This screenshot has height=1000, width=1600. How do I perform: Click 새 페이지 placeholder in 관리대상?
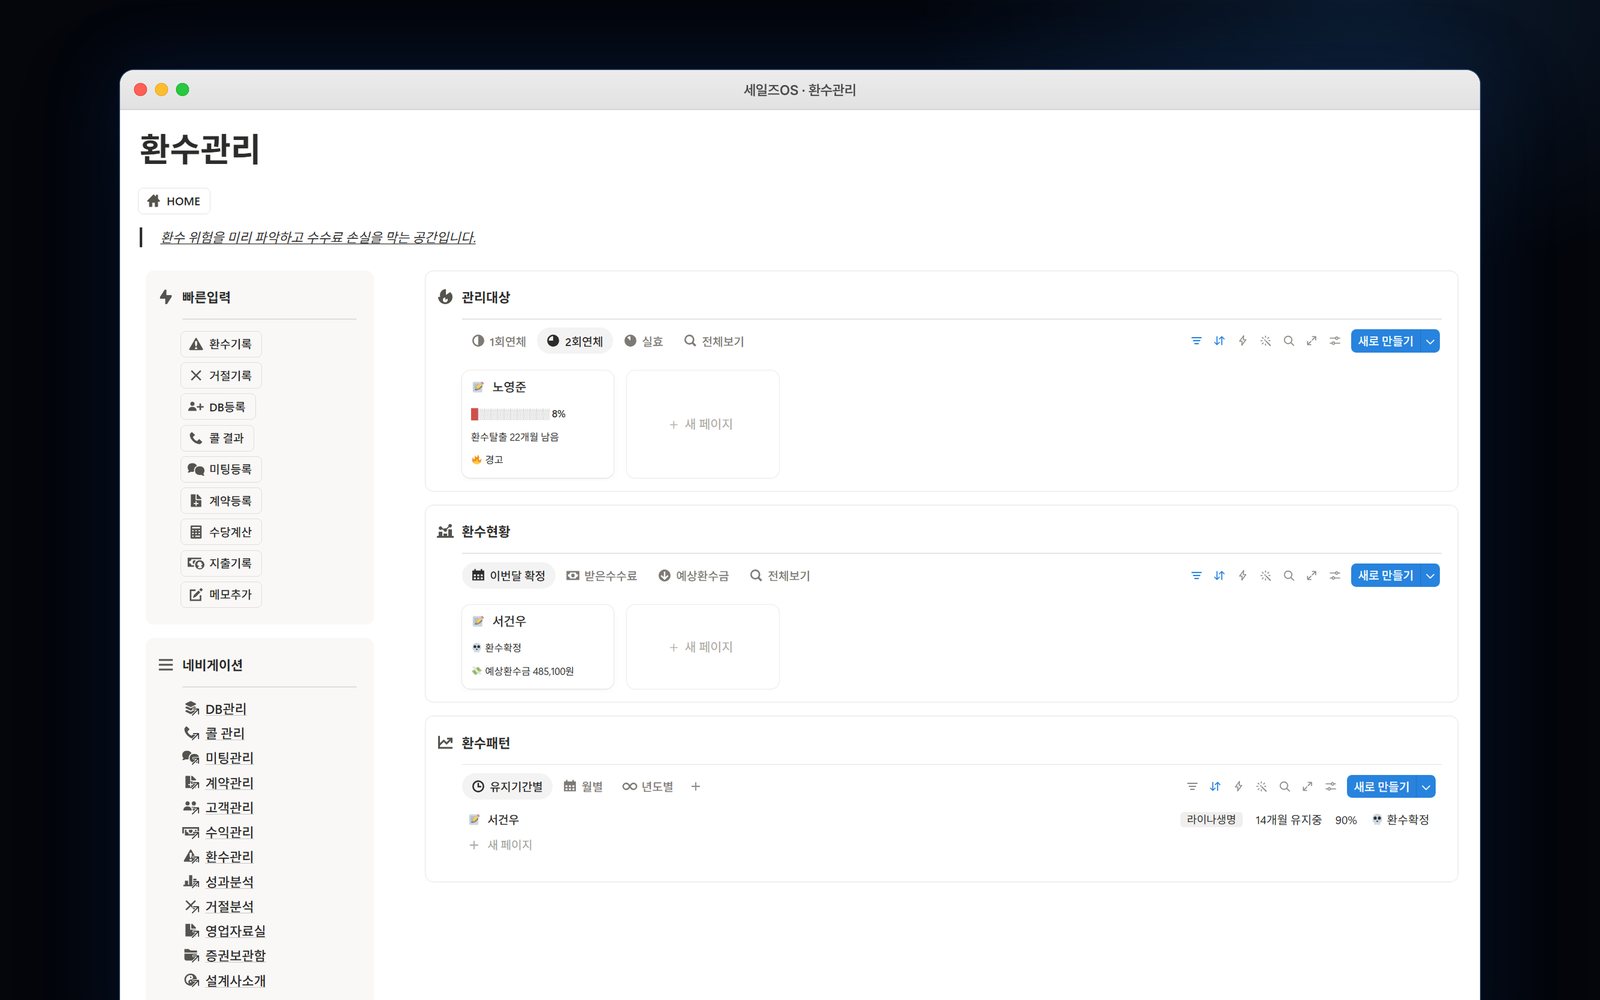pyautogui.click(x=703, y=424)
